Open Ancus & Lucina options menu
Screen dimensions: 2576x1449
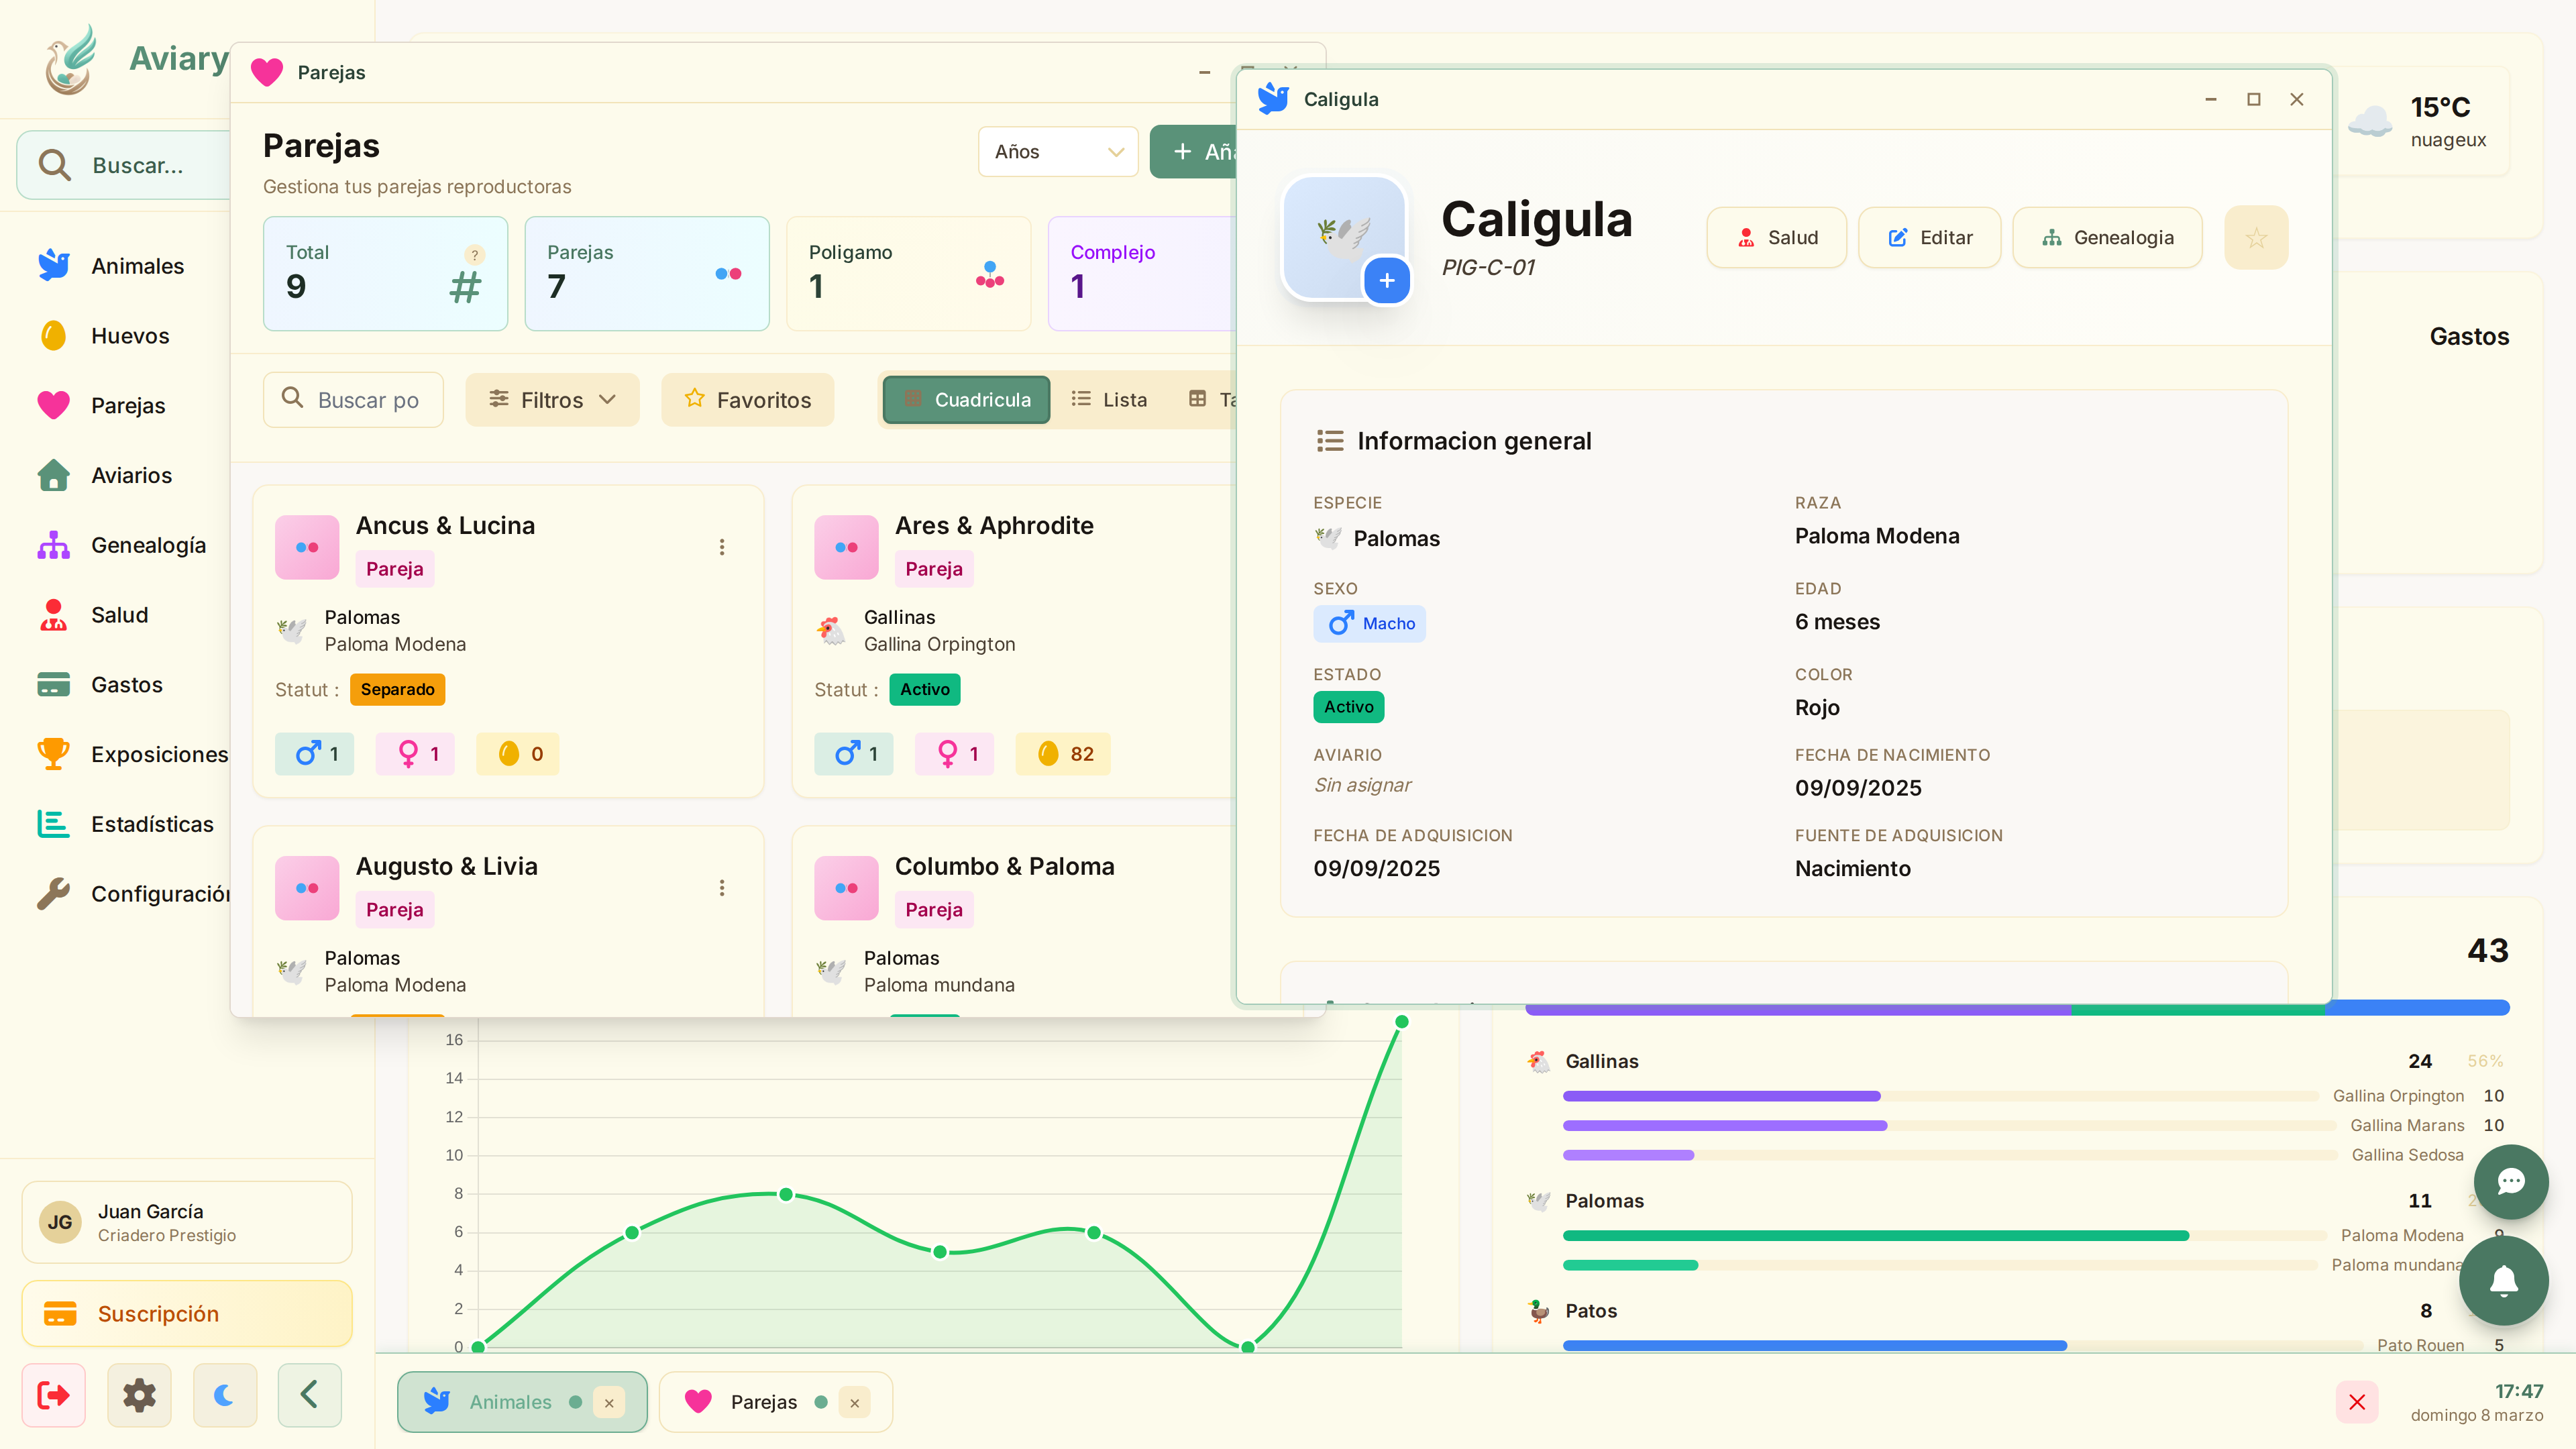[721, 547]
